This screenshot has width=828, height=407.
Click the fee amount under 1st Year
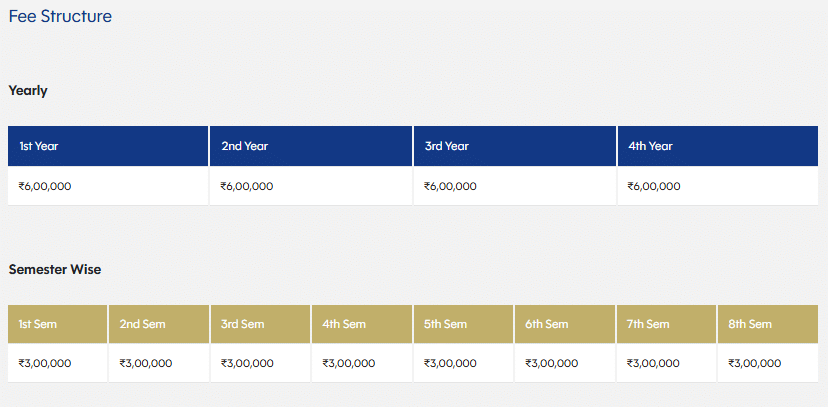click(44, 186)
